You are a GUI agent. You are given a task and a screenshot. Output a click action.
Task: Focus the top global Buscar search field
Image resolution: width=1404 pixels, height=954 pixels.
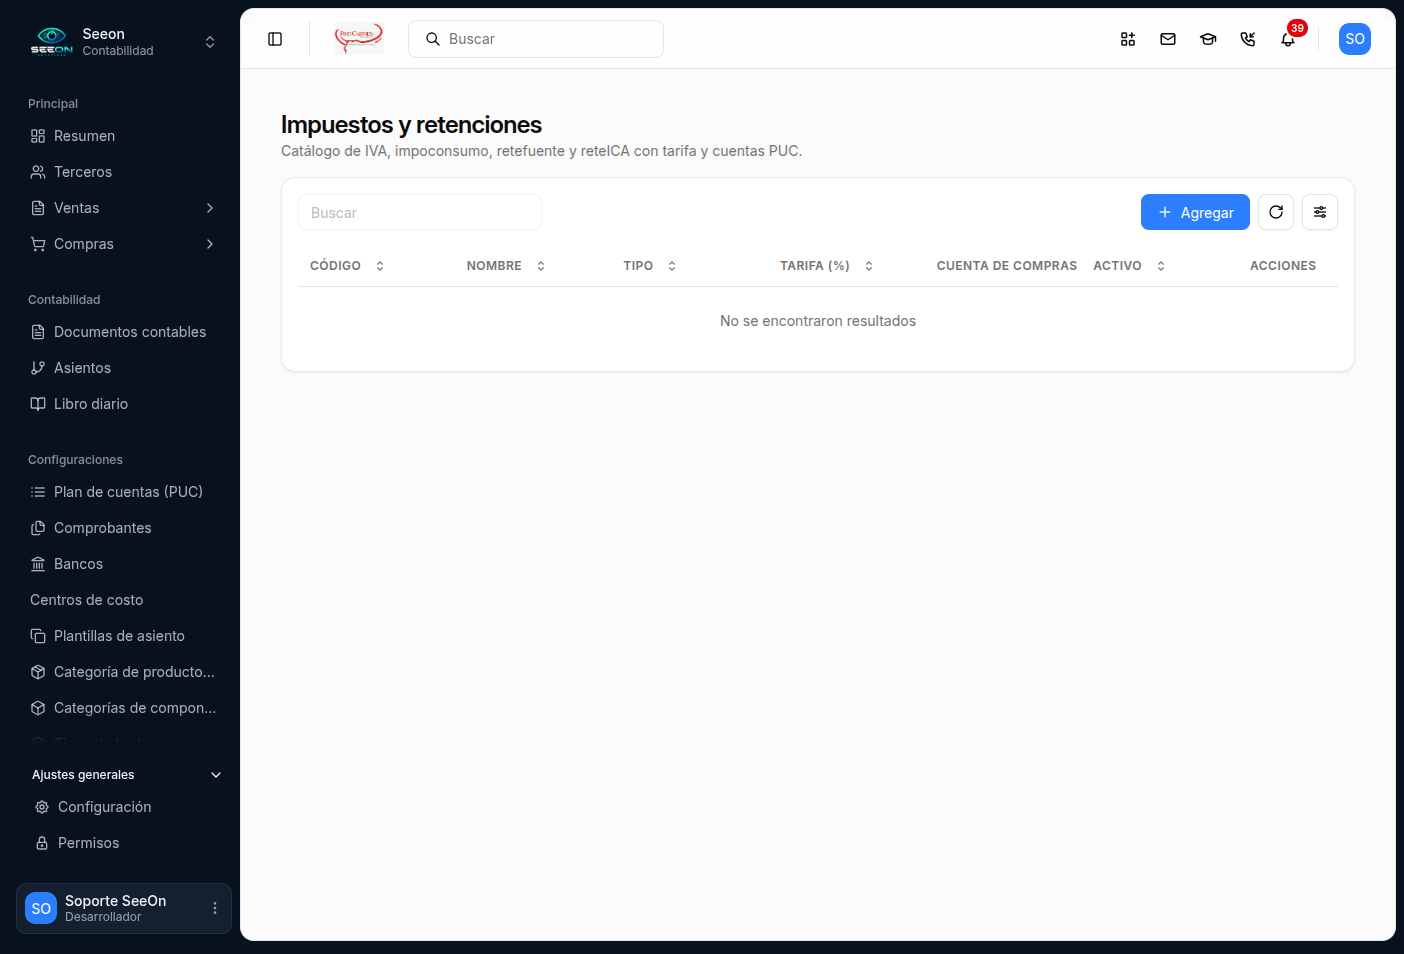(x=536, y=39)
